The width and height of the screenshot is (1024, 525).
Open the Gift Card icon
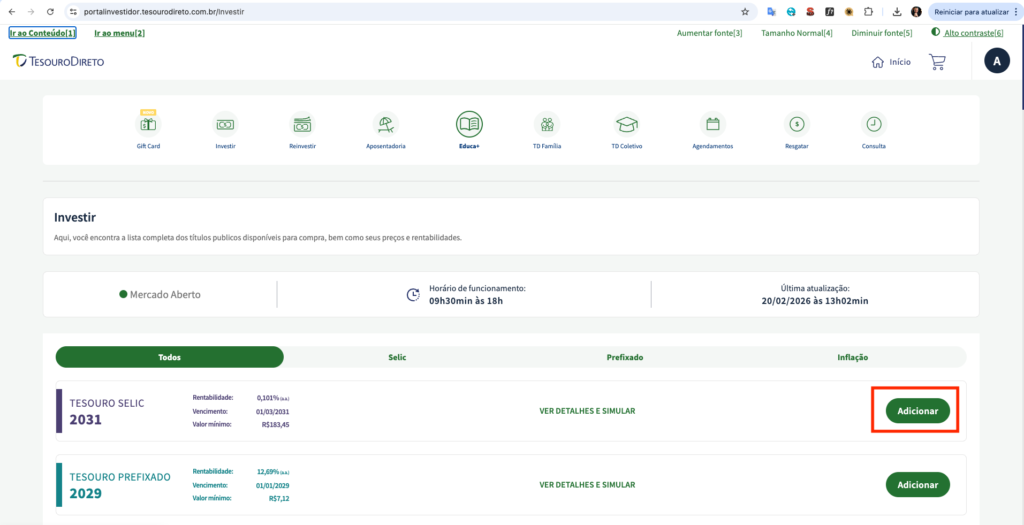click(148, 125)
